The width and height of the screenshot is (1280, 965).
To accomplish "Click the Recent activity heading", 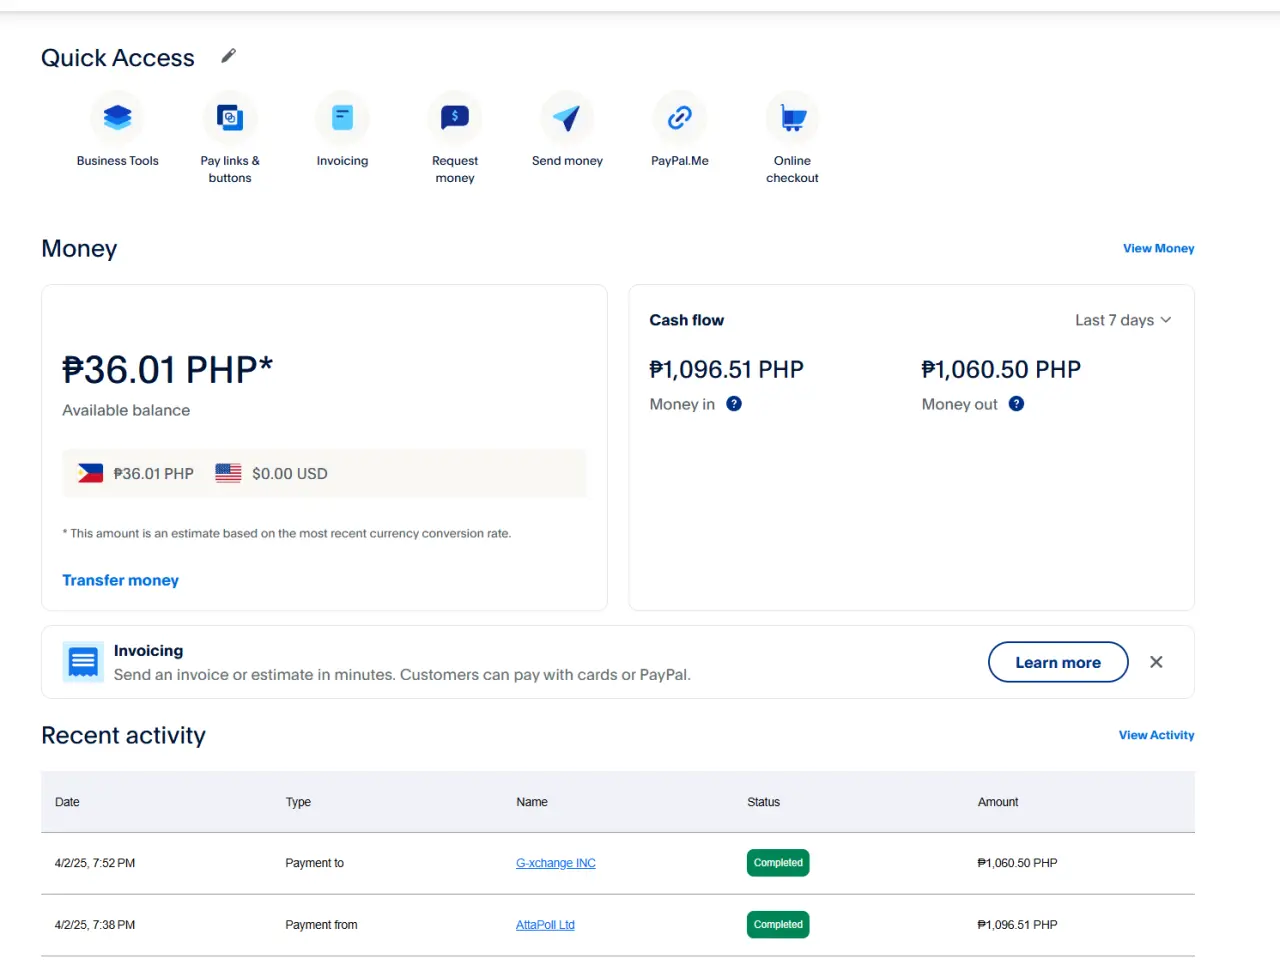I will [x=123, y=735].
